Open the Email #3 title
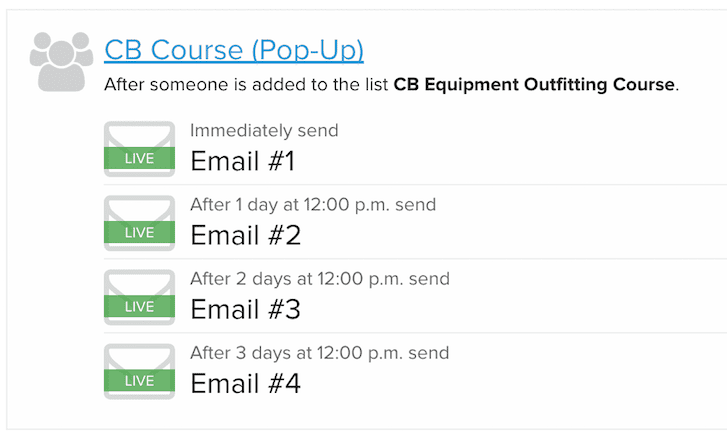The image size is (727, 433). click(x=246, y=309)
